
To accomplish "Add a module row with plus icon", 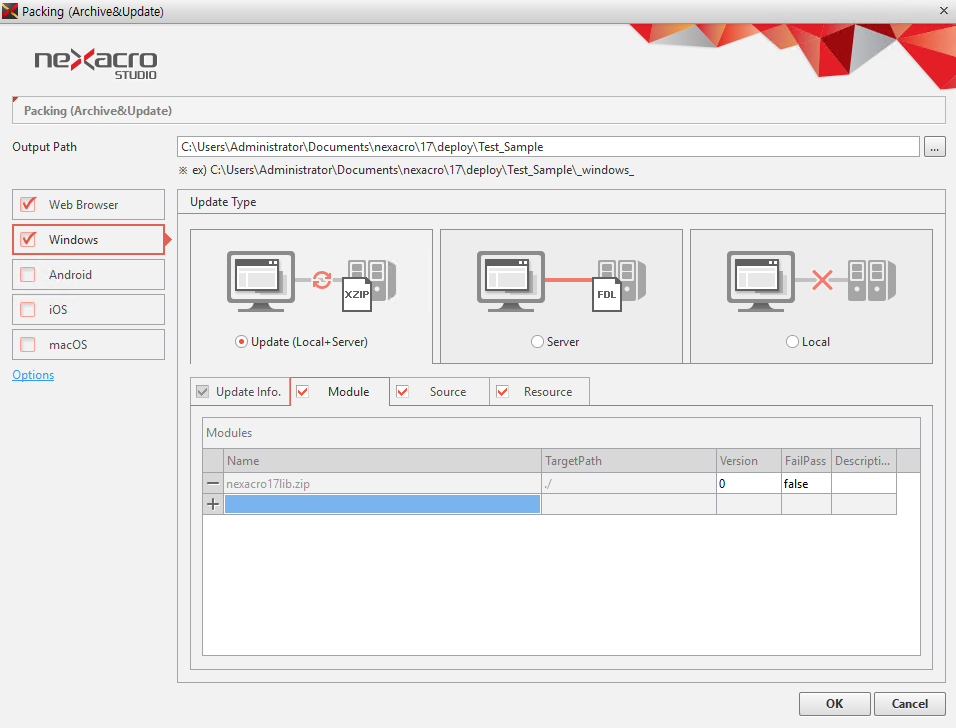I will pyautogui.click(x=213, y=505).
